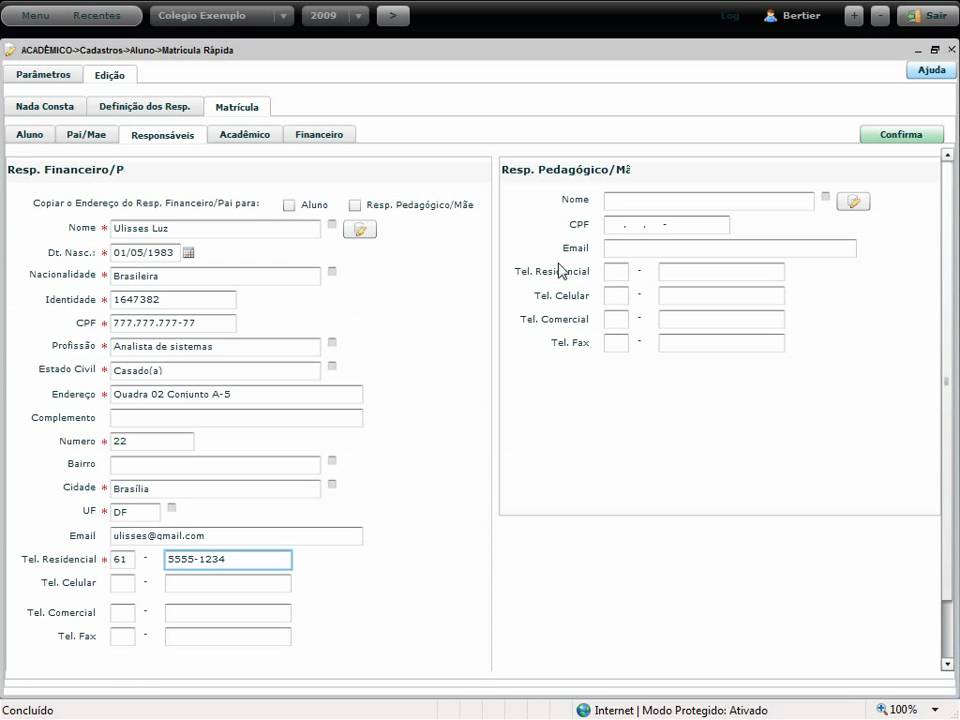Click Resp. Pedagógico CPF input field
The width and height of the screenshot is (960, 720).
(666, 225)
